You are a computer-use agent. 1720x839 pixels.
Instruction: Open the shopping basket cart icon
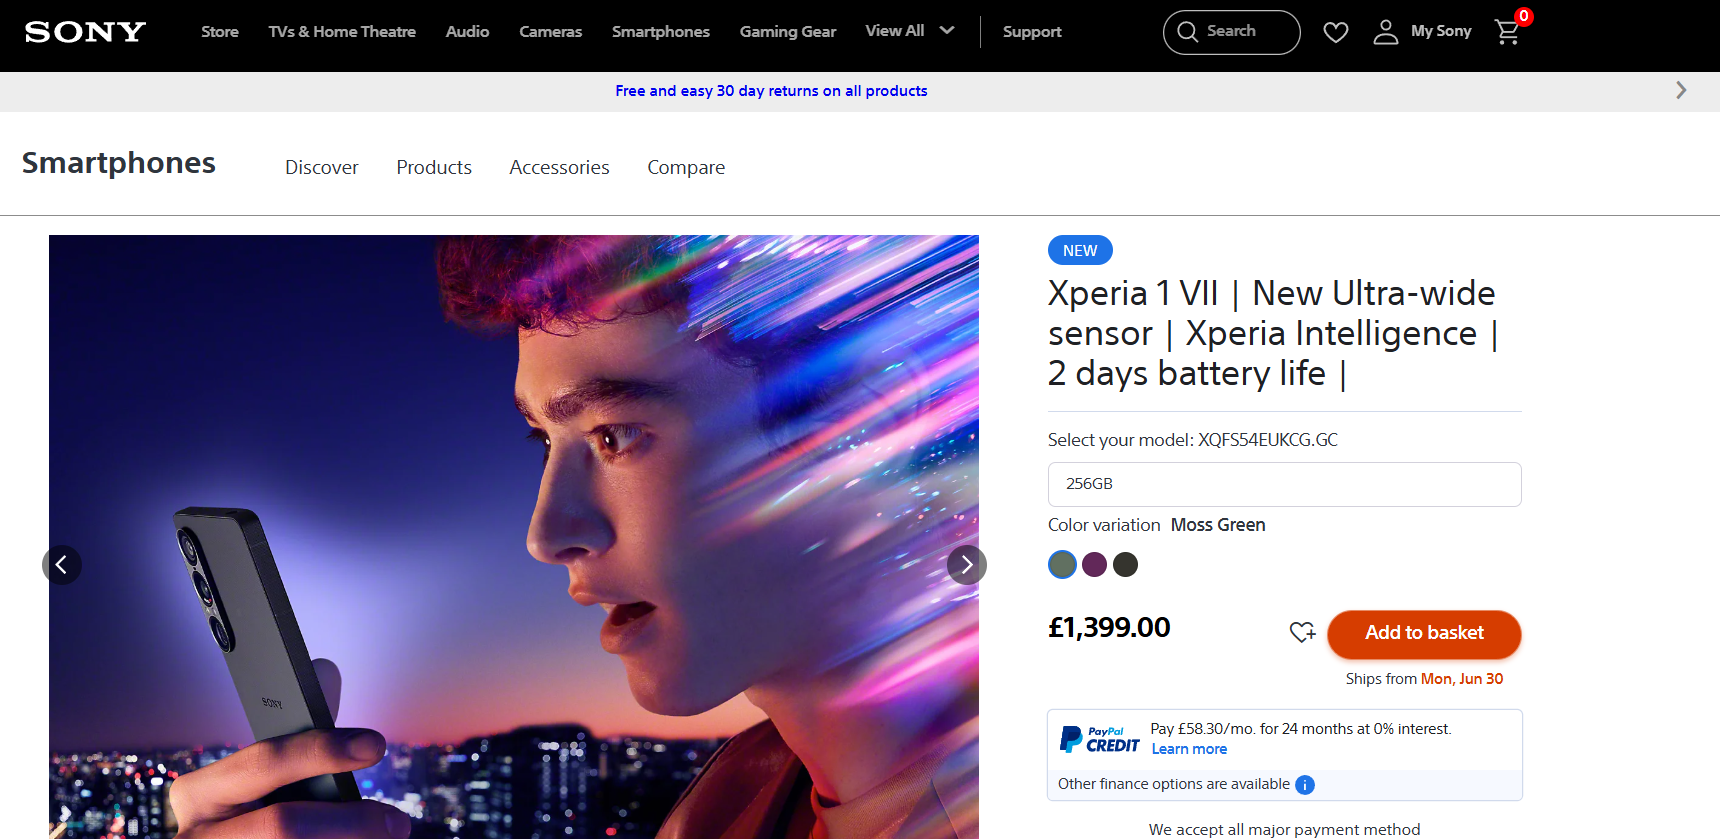pyautogui.click(x=1508, y=32)
